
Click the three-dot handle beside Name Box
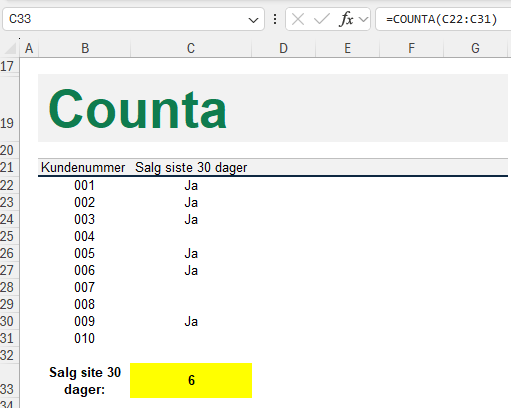pyautogui.click(x=275, y=19)
